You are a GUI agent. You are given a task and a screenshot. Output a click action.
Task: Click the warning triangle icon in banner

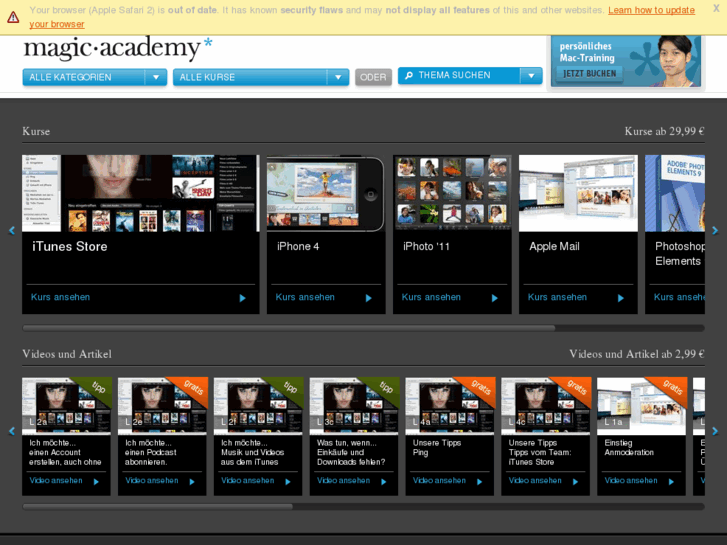[x=13, y=17]
